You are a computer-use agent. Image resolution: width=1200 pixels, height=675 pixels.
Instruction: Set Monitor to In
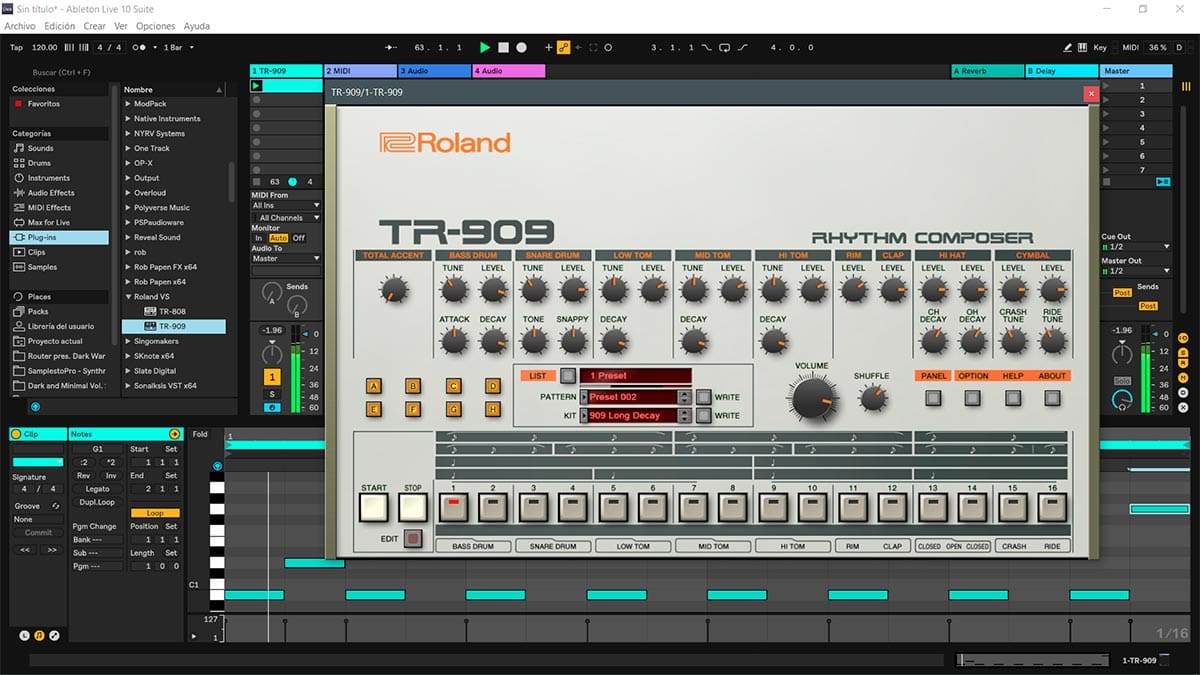[259, 238]
